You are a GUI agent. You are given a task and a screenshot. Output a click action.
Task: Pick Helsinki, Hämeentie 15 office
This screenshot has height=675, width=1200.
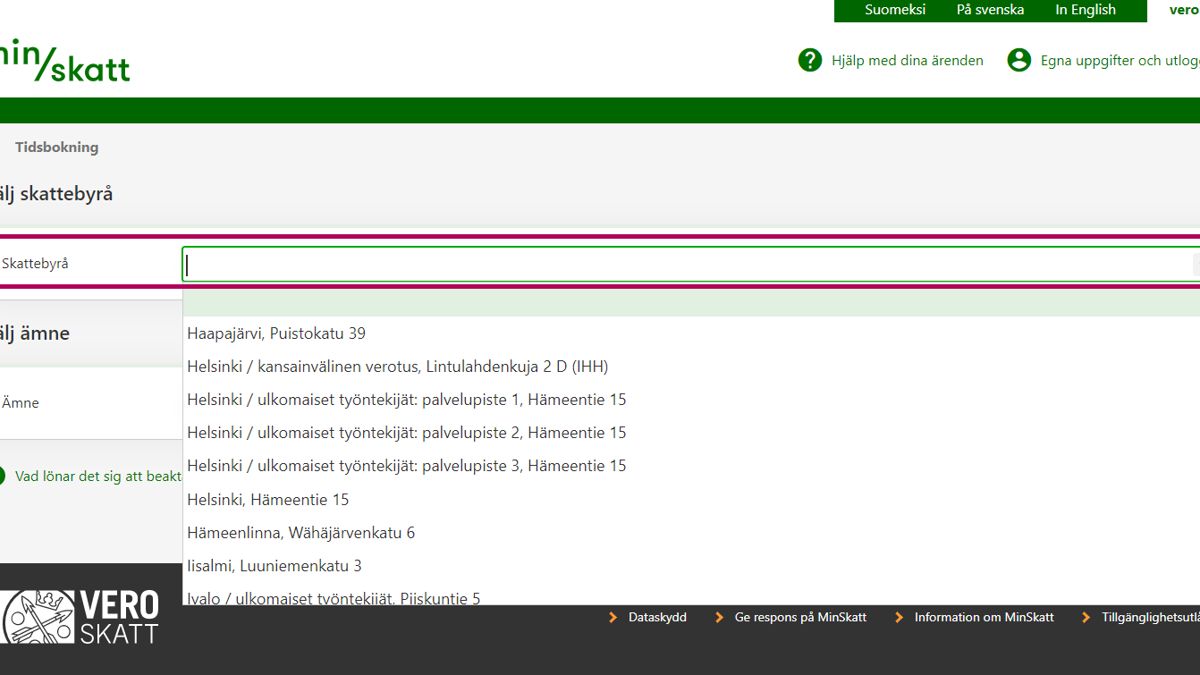click(268, 499)
